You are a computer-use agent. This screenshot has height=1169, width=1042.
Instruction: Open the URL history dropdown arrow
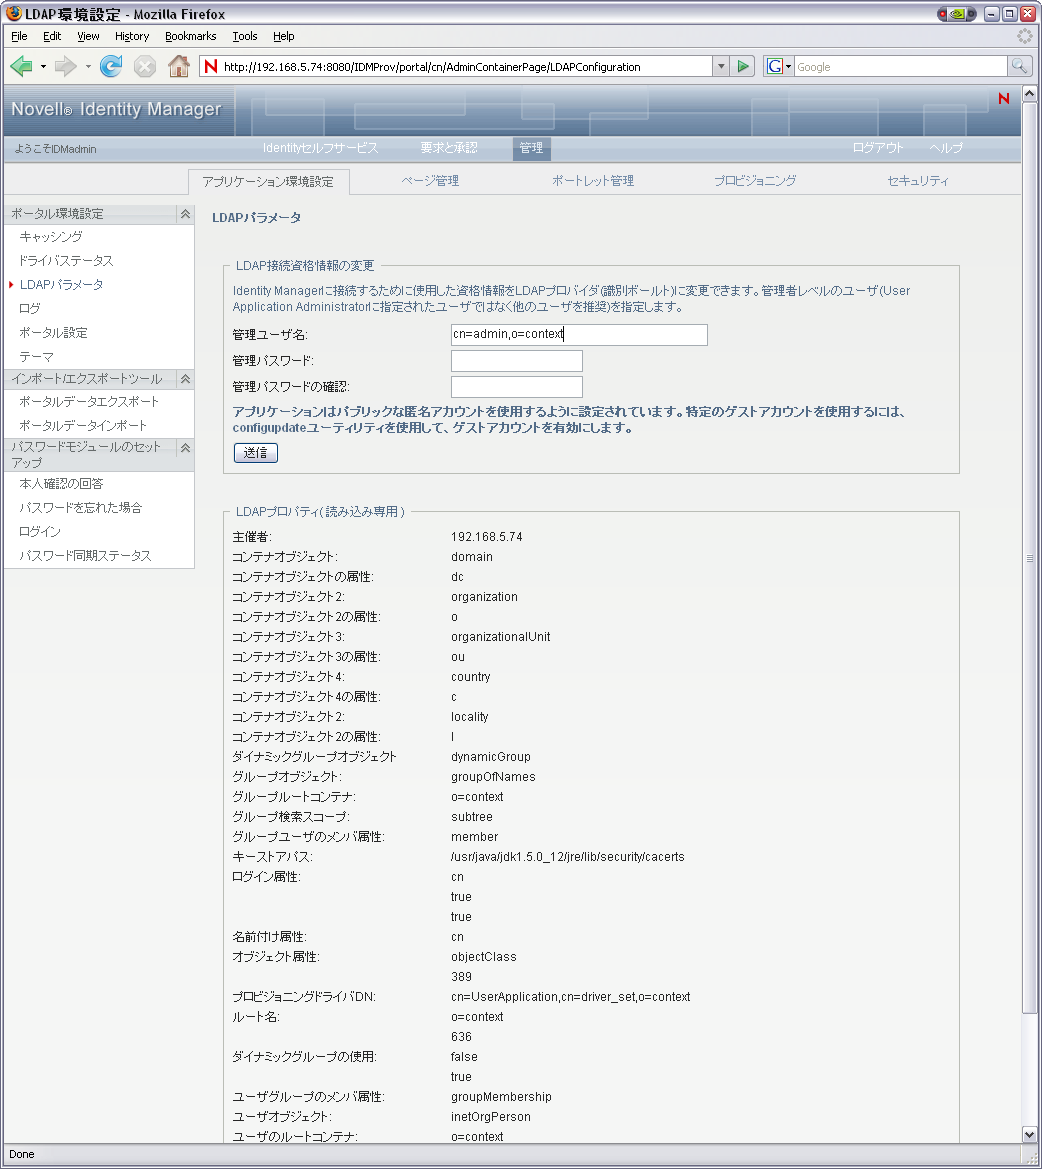click(721, 66)
